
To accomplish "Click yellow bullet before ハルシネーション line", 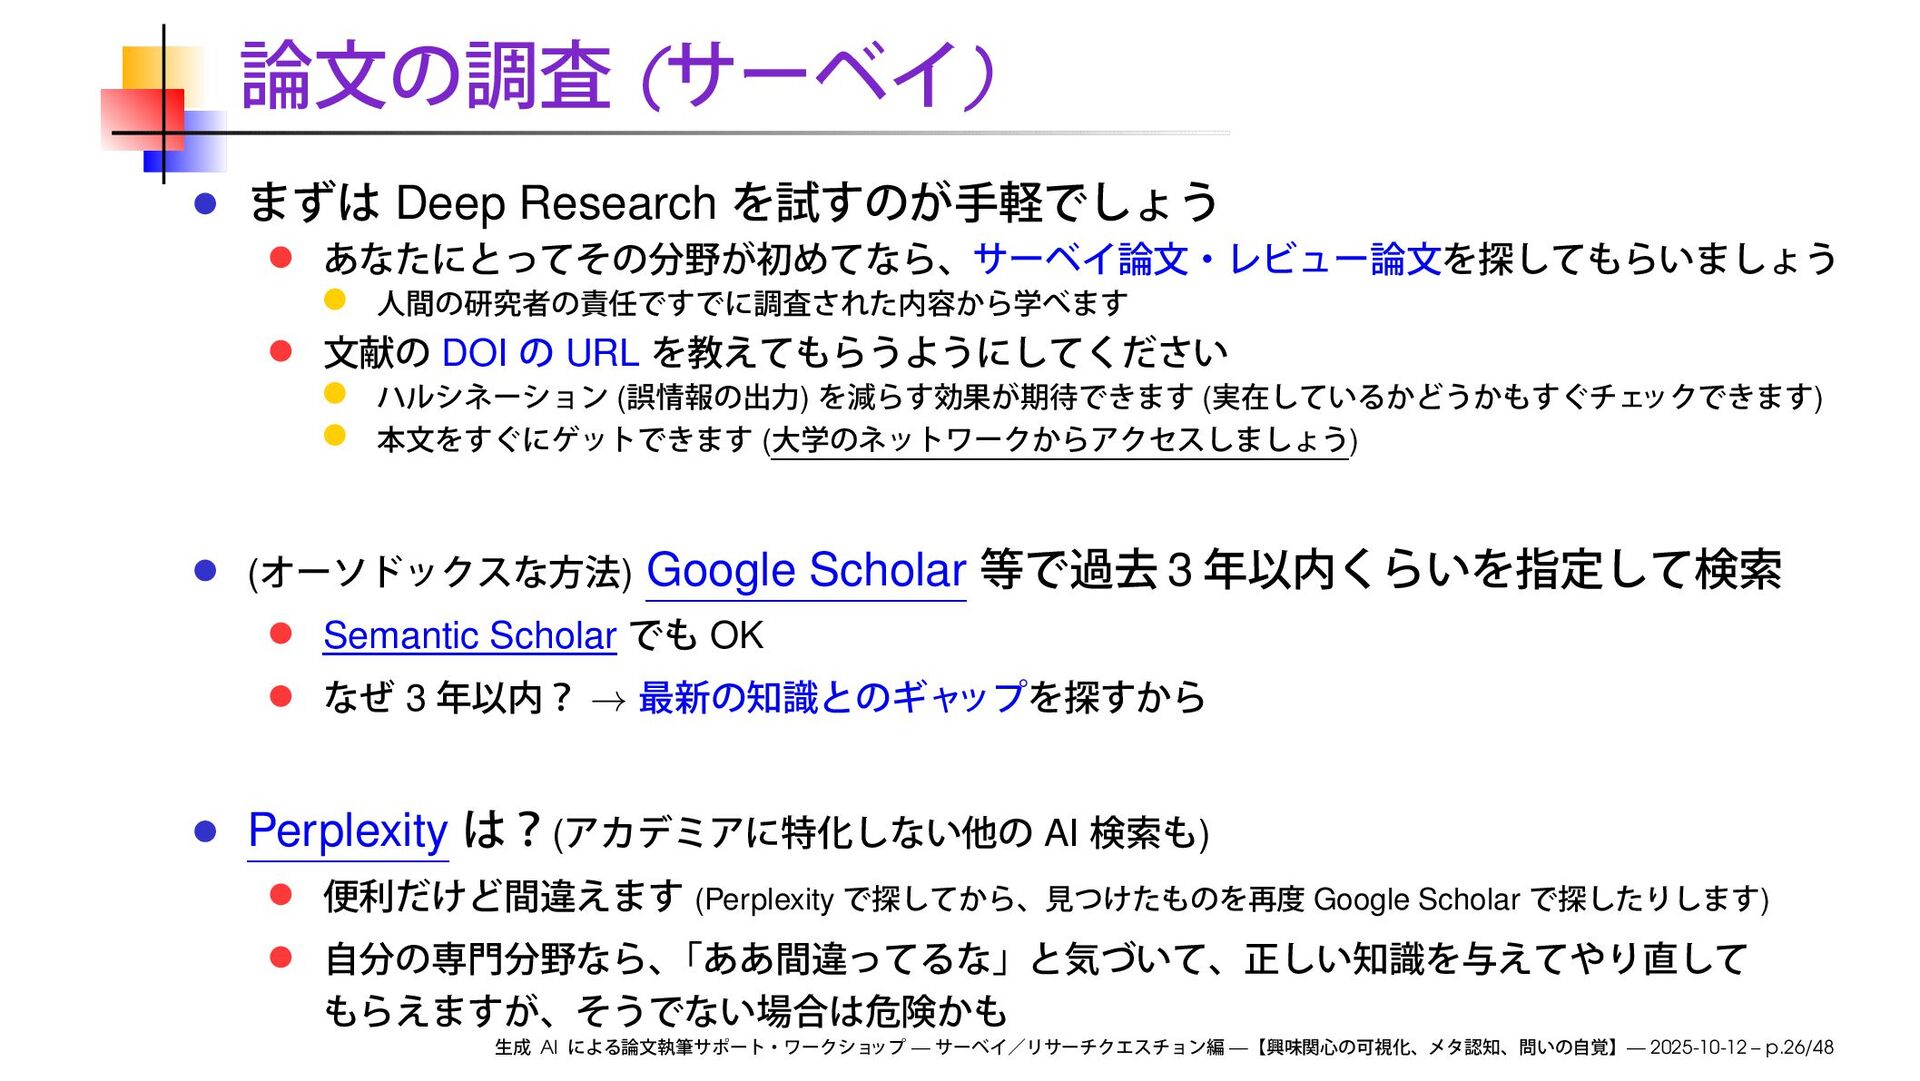I will pos(335,394).
